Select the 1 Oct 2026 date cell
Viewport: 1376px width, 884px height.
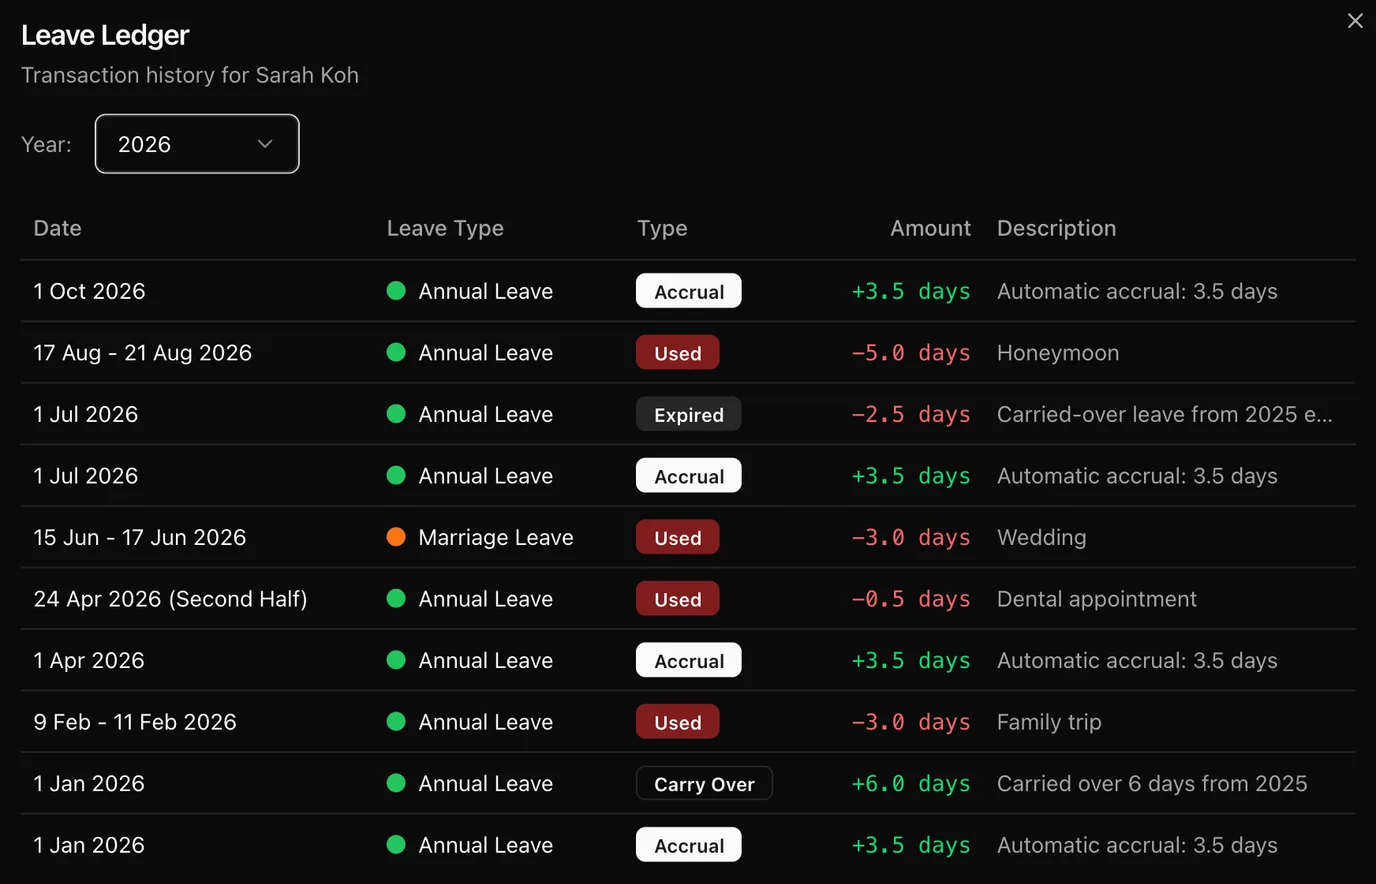point(90,291)
